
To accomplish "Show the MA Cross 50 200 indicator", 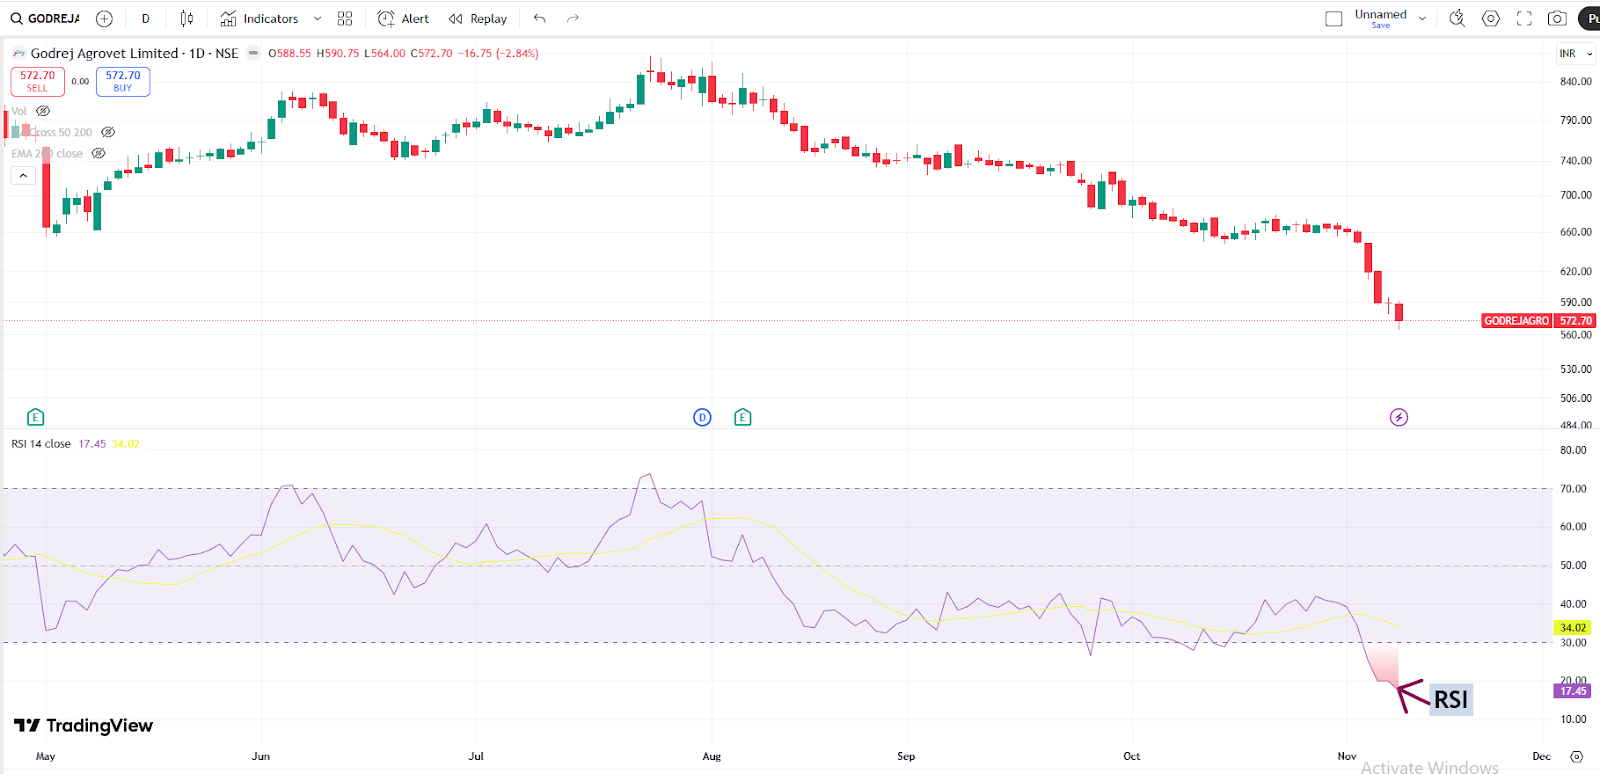I will 108,132.
